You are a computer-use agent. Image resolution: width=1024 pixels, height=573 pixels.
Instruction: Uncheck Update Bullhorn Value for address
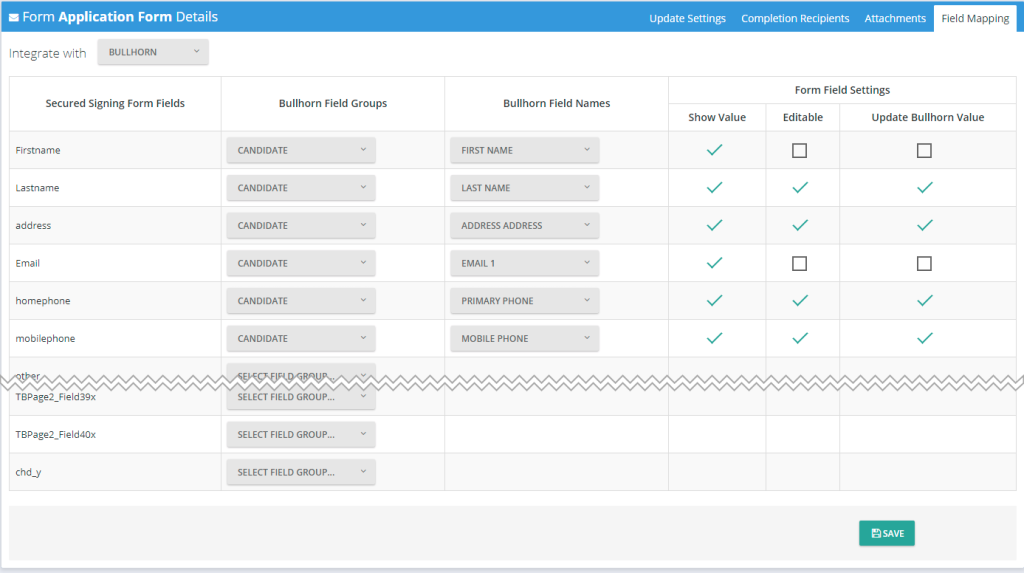[925, 225]
